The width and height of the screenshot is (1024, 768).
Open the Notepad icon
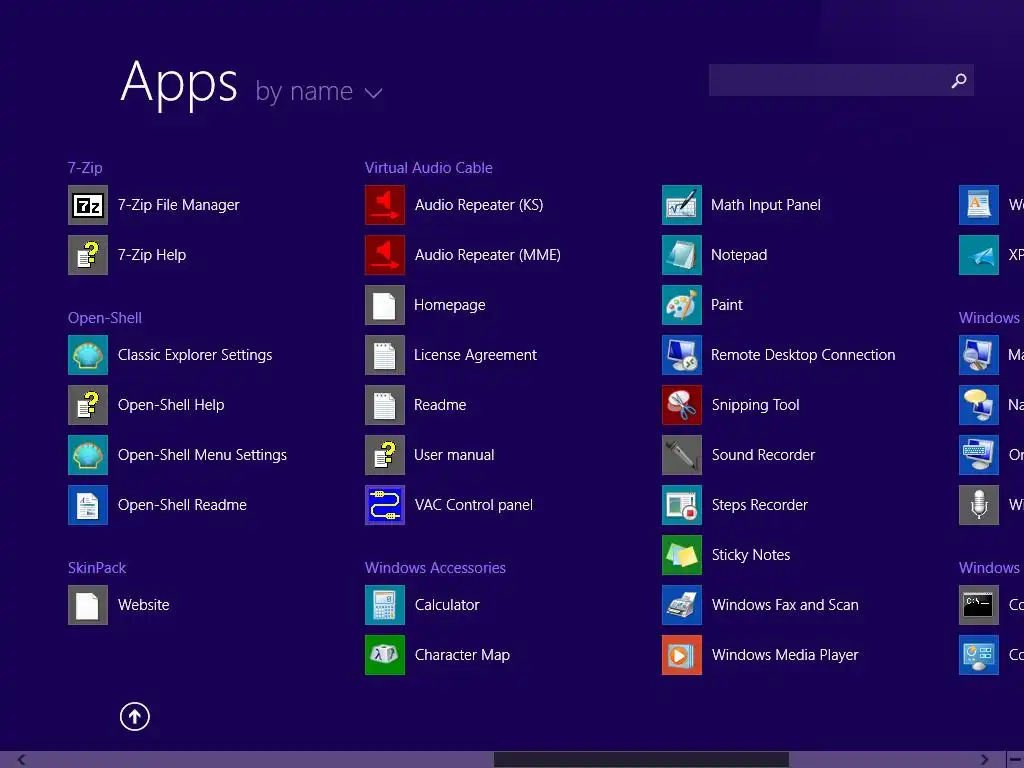pyautogui.click(x=682, y=255)
